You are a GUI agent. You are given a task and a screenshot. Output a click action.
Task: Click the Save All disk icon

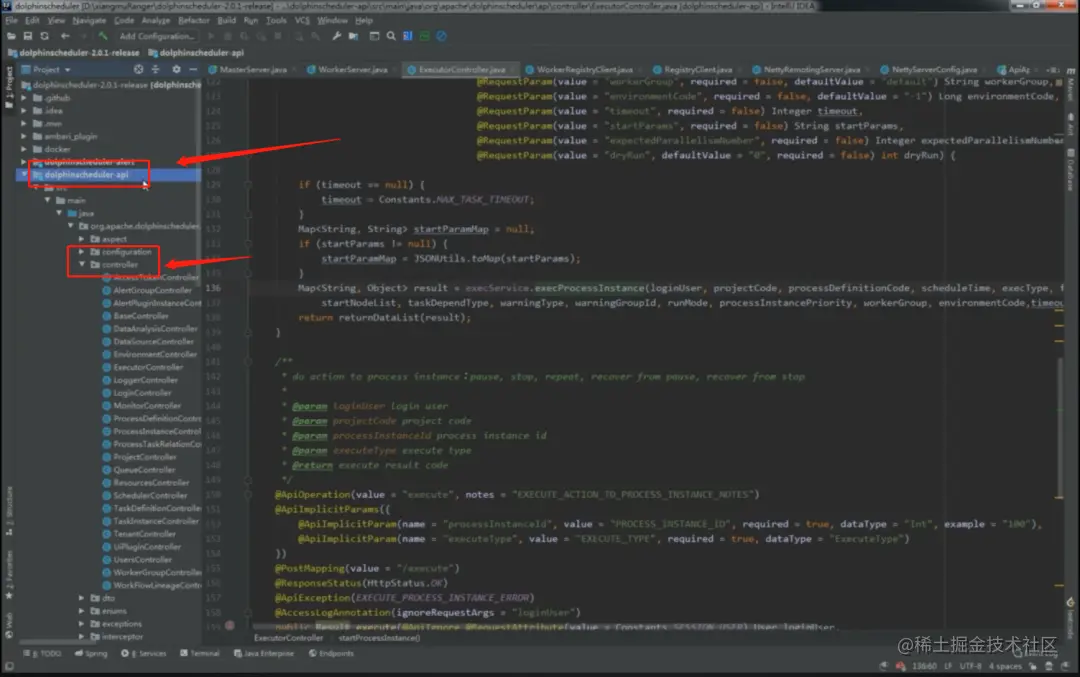point(28,36)
